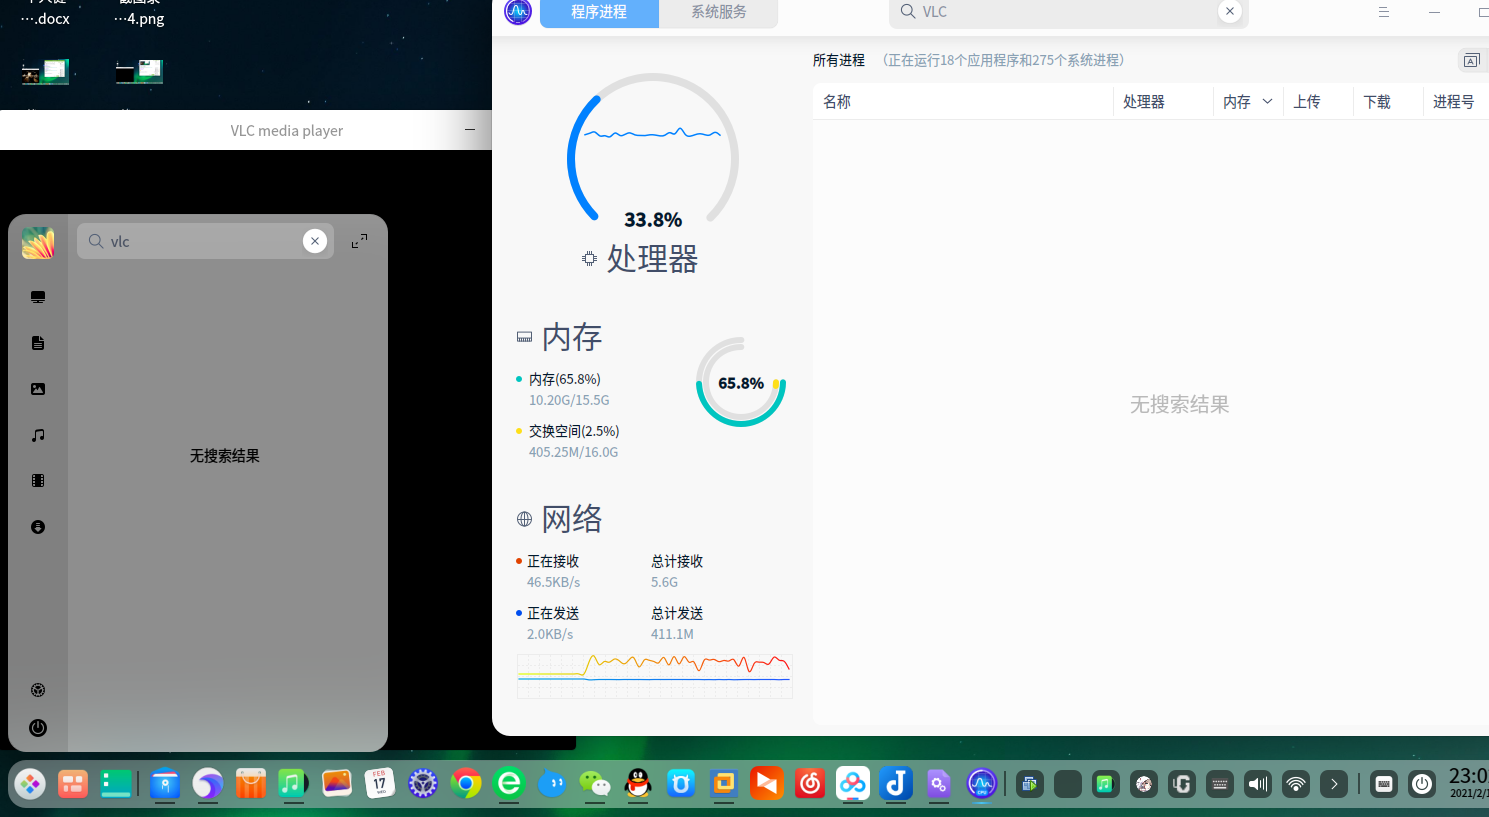1489x817 pixels.
Task: Open the launcher from the dock
Action: point(30,784)
